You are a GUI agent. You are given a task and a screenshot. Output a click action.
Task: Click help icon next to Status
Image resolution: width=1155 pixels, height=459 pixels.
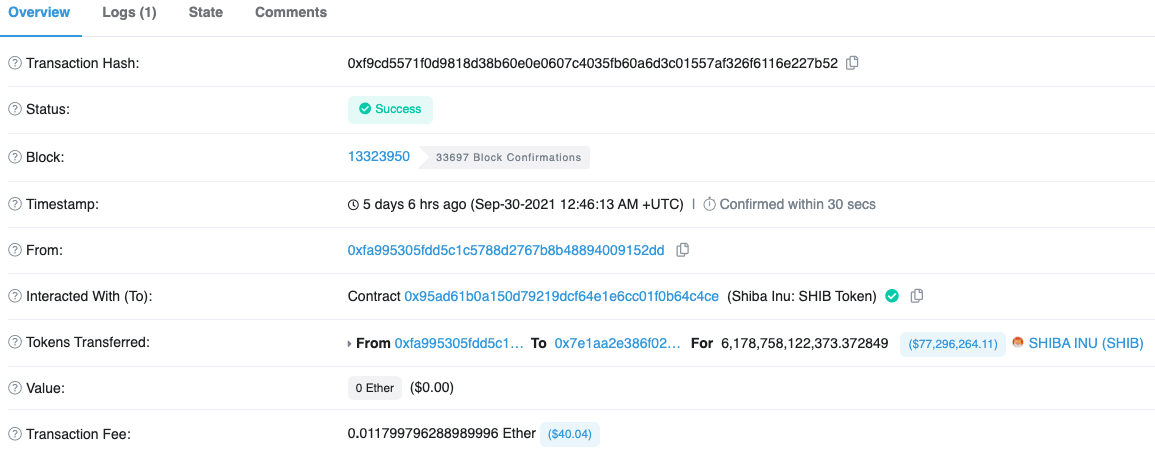(x=15, y=109)
